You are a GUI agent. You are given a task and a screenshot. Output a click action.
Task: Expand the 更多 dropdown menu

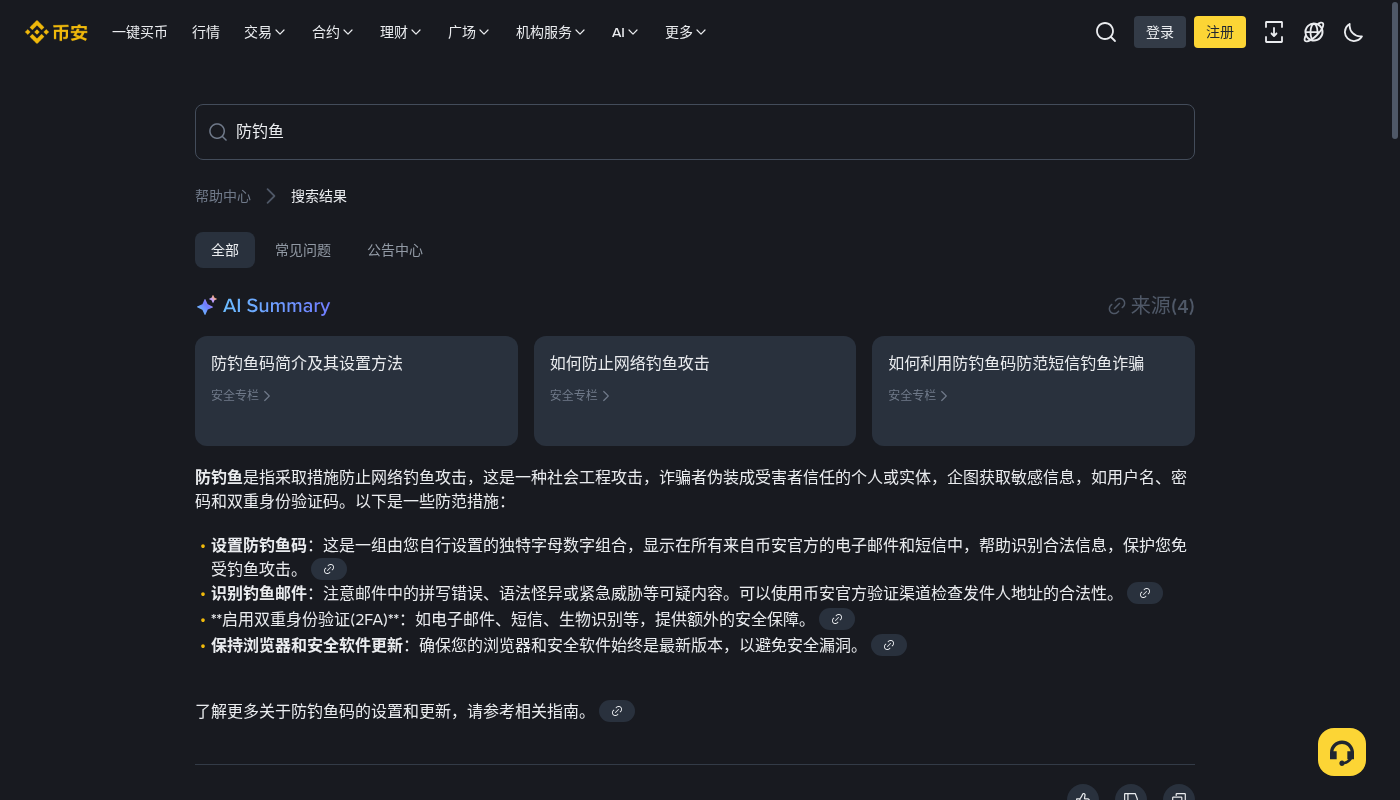(x=686, y=32)
